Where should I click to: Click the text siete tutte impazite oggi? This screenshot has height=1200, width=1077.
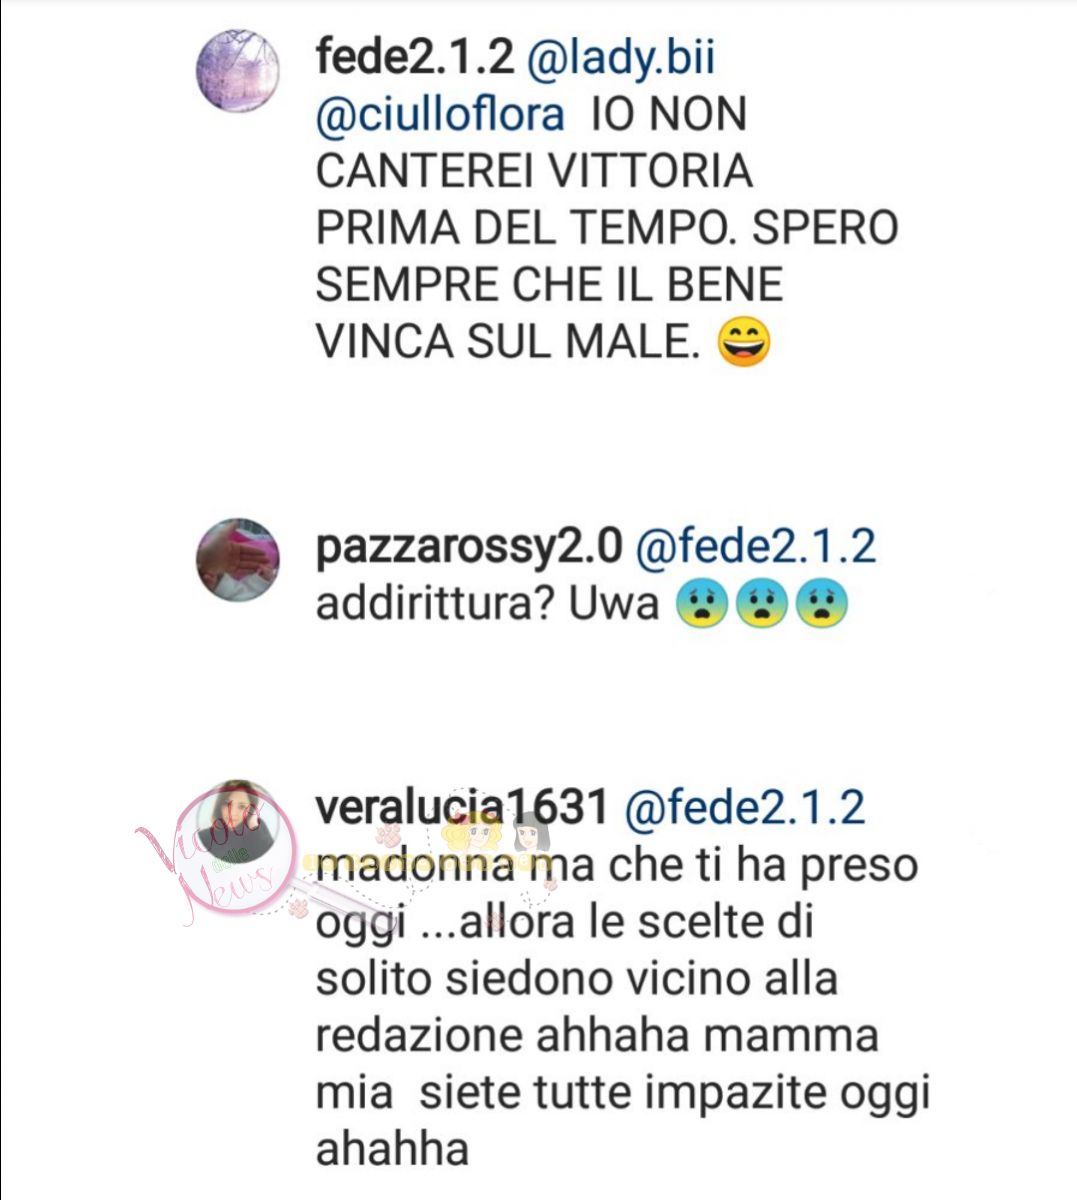click(x=675, y=1092)
